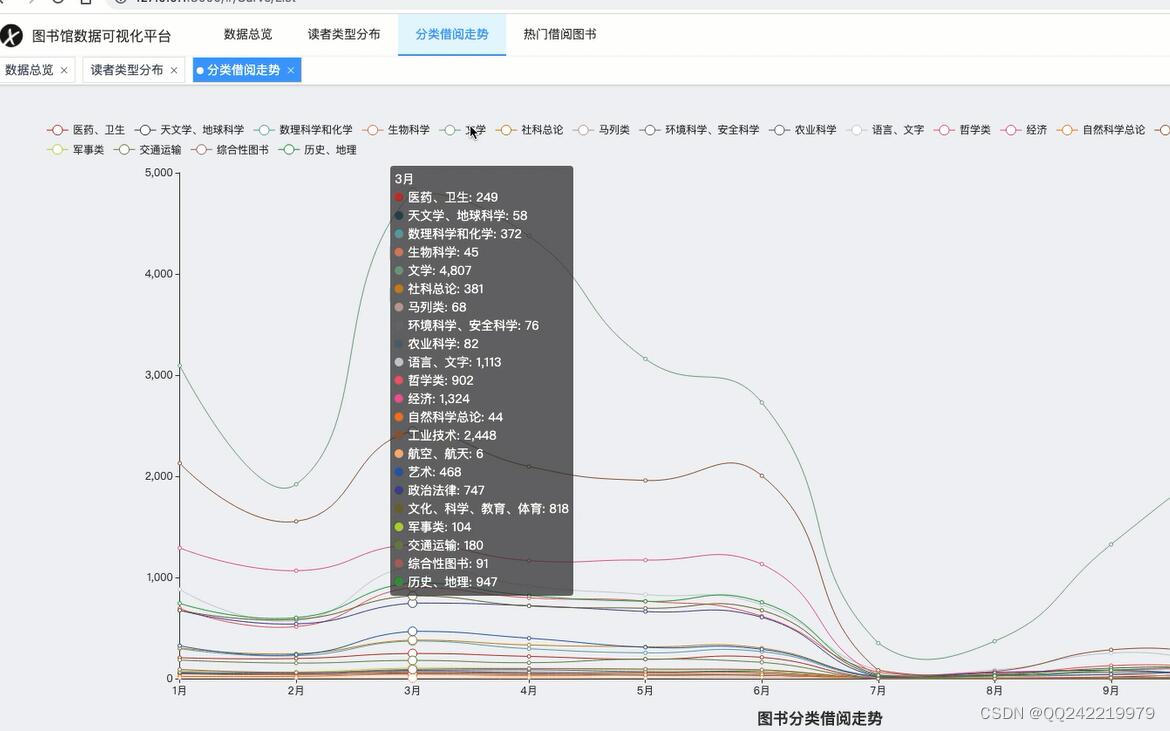Click the 经济 data point at 6月
Image resolution: width=1170 pixels, height=731 pixels.
point(762,564)
